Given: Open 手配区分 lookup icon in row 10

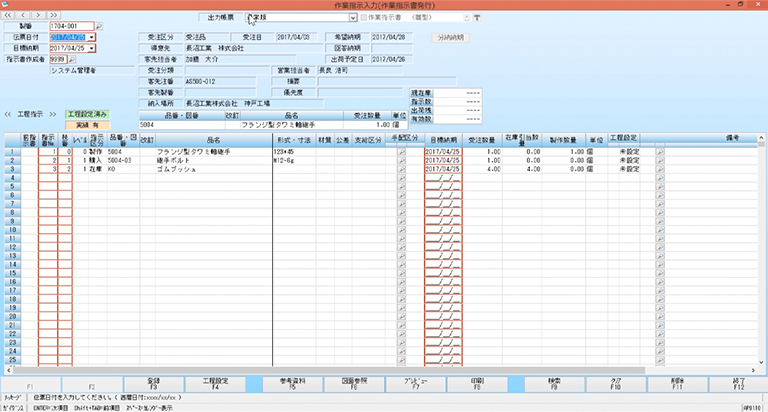Looking at the screenshot, I should point(402,230).
